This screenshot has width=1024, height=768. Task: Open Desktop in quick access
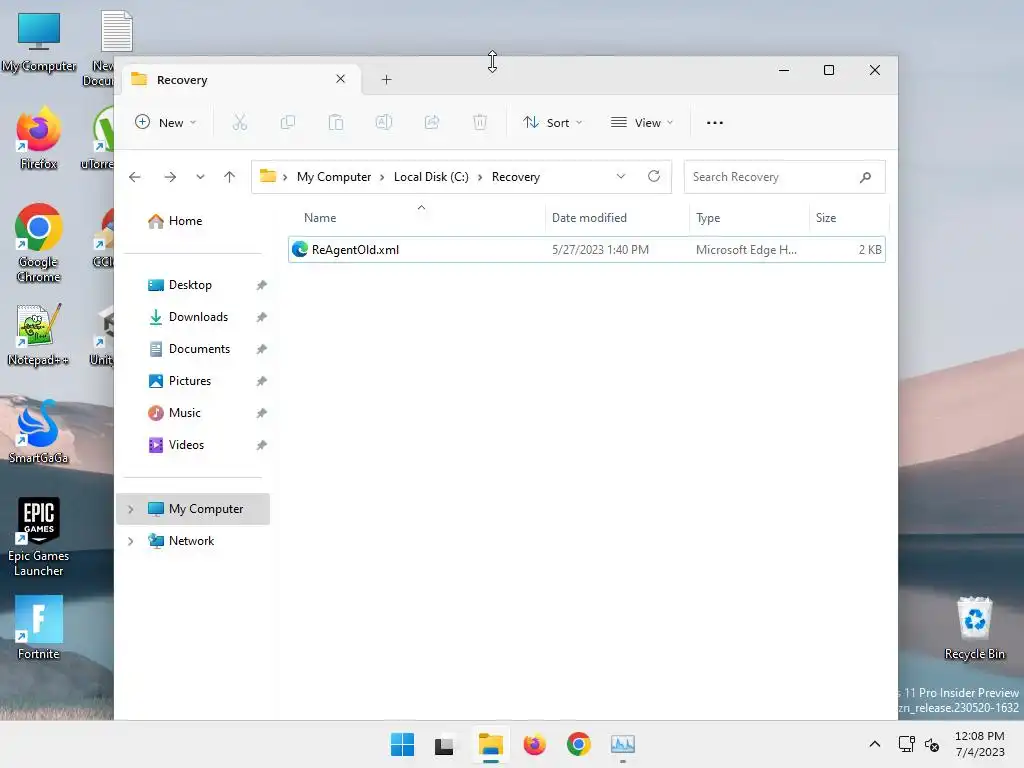coord(190,285)
